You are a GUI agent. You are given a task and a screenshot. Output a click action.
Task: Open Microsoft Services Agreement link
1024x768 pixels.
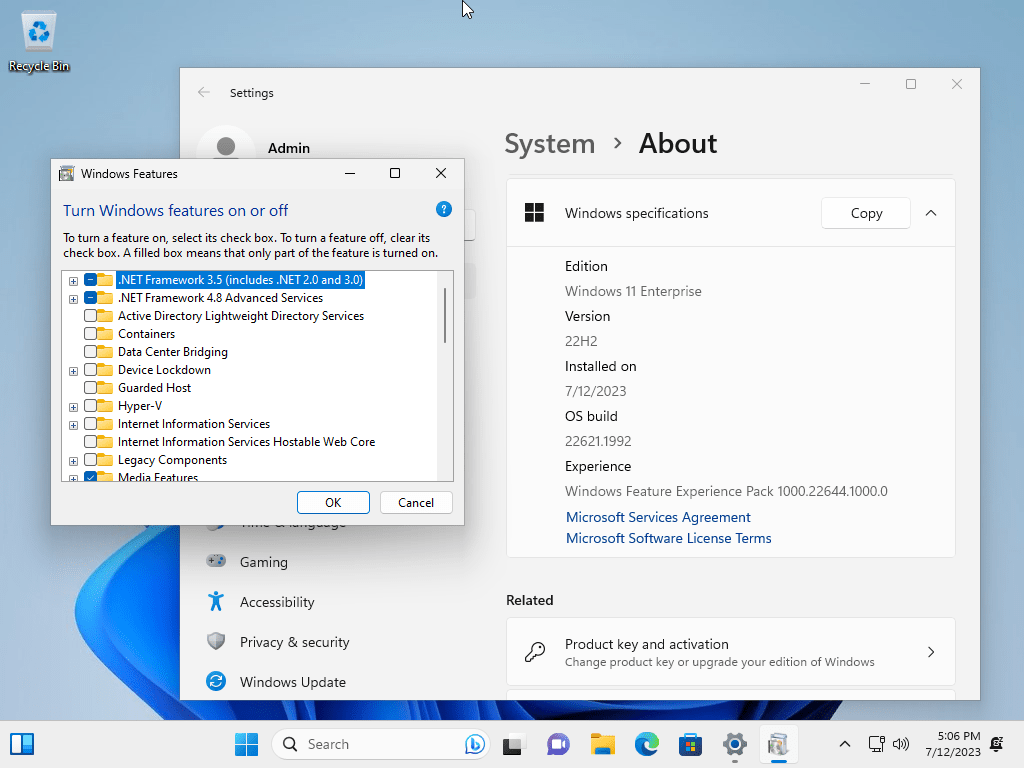pos(658,517)
